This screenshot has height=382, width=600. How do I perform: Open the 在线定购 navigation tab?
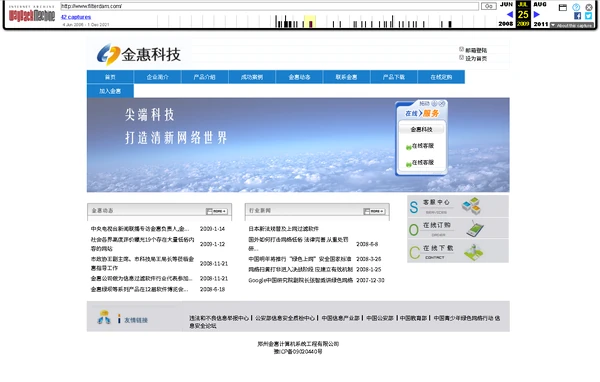pyautogui.click(x=441, y=77)
